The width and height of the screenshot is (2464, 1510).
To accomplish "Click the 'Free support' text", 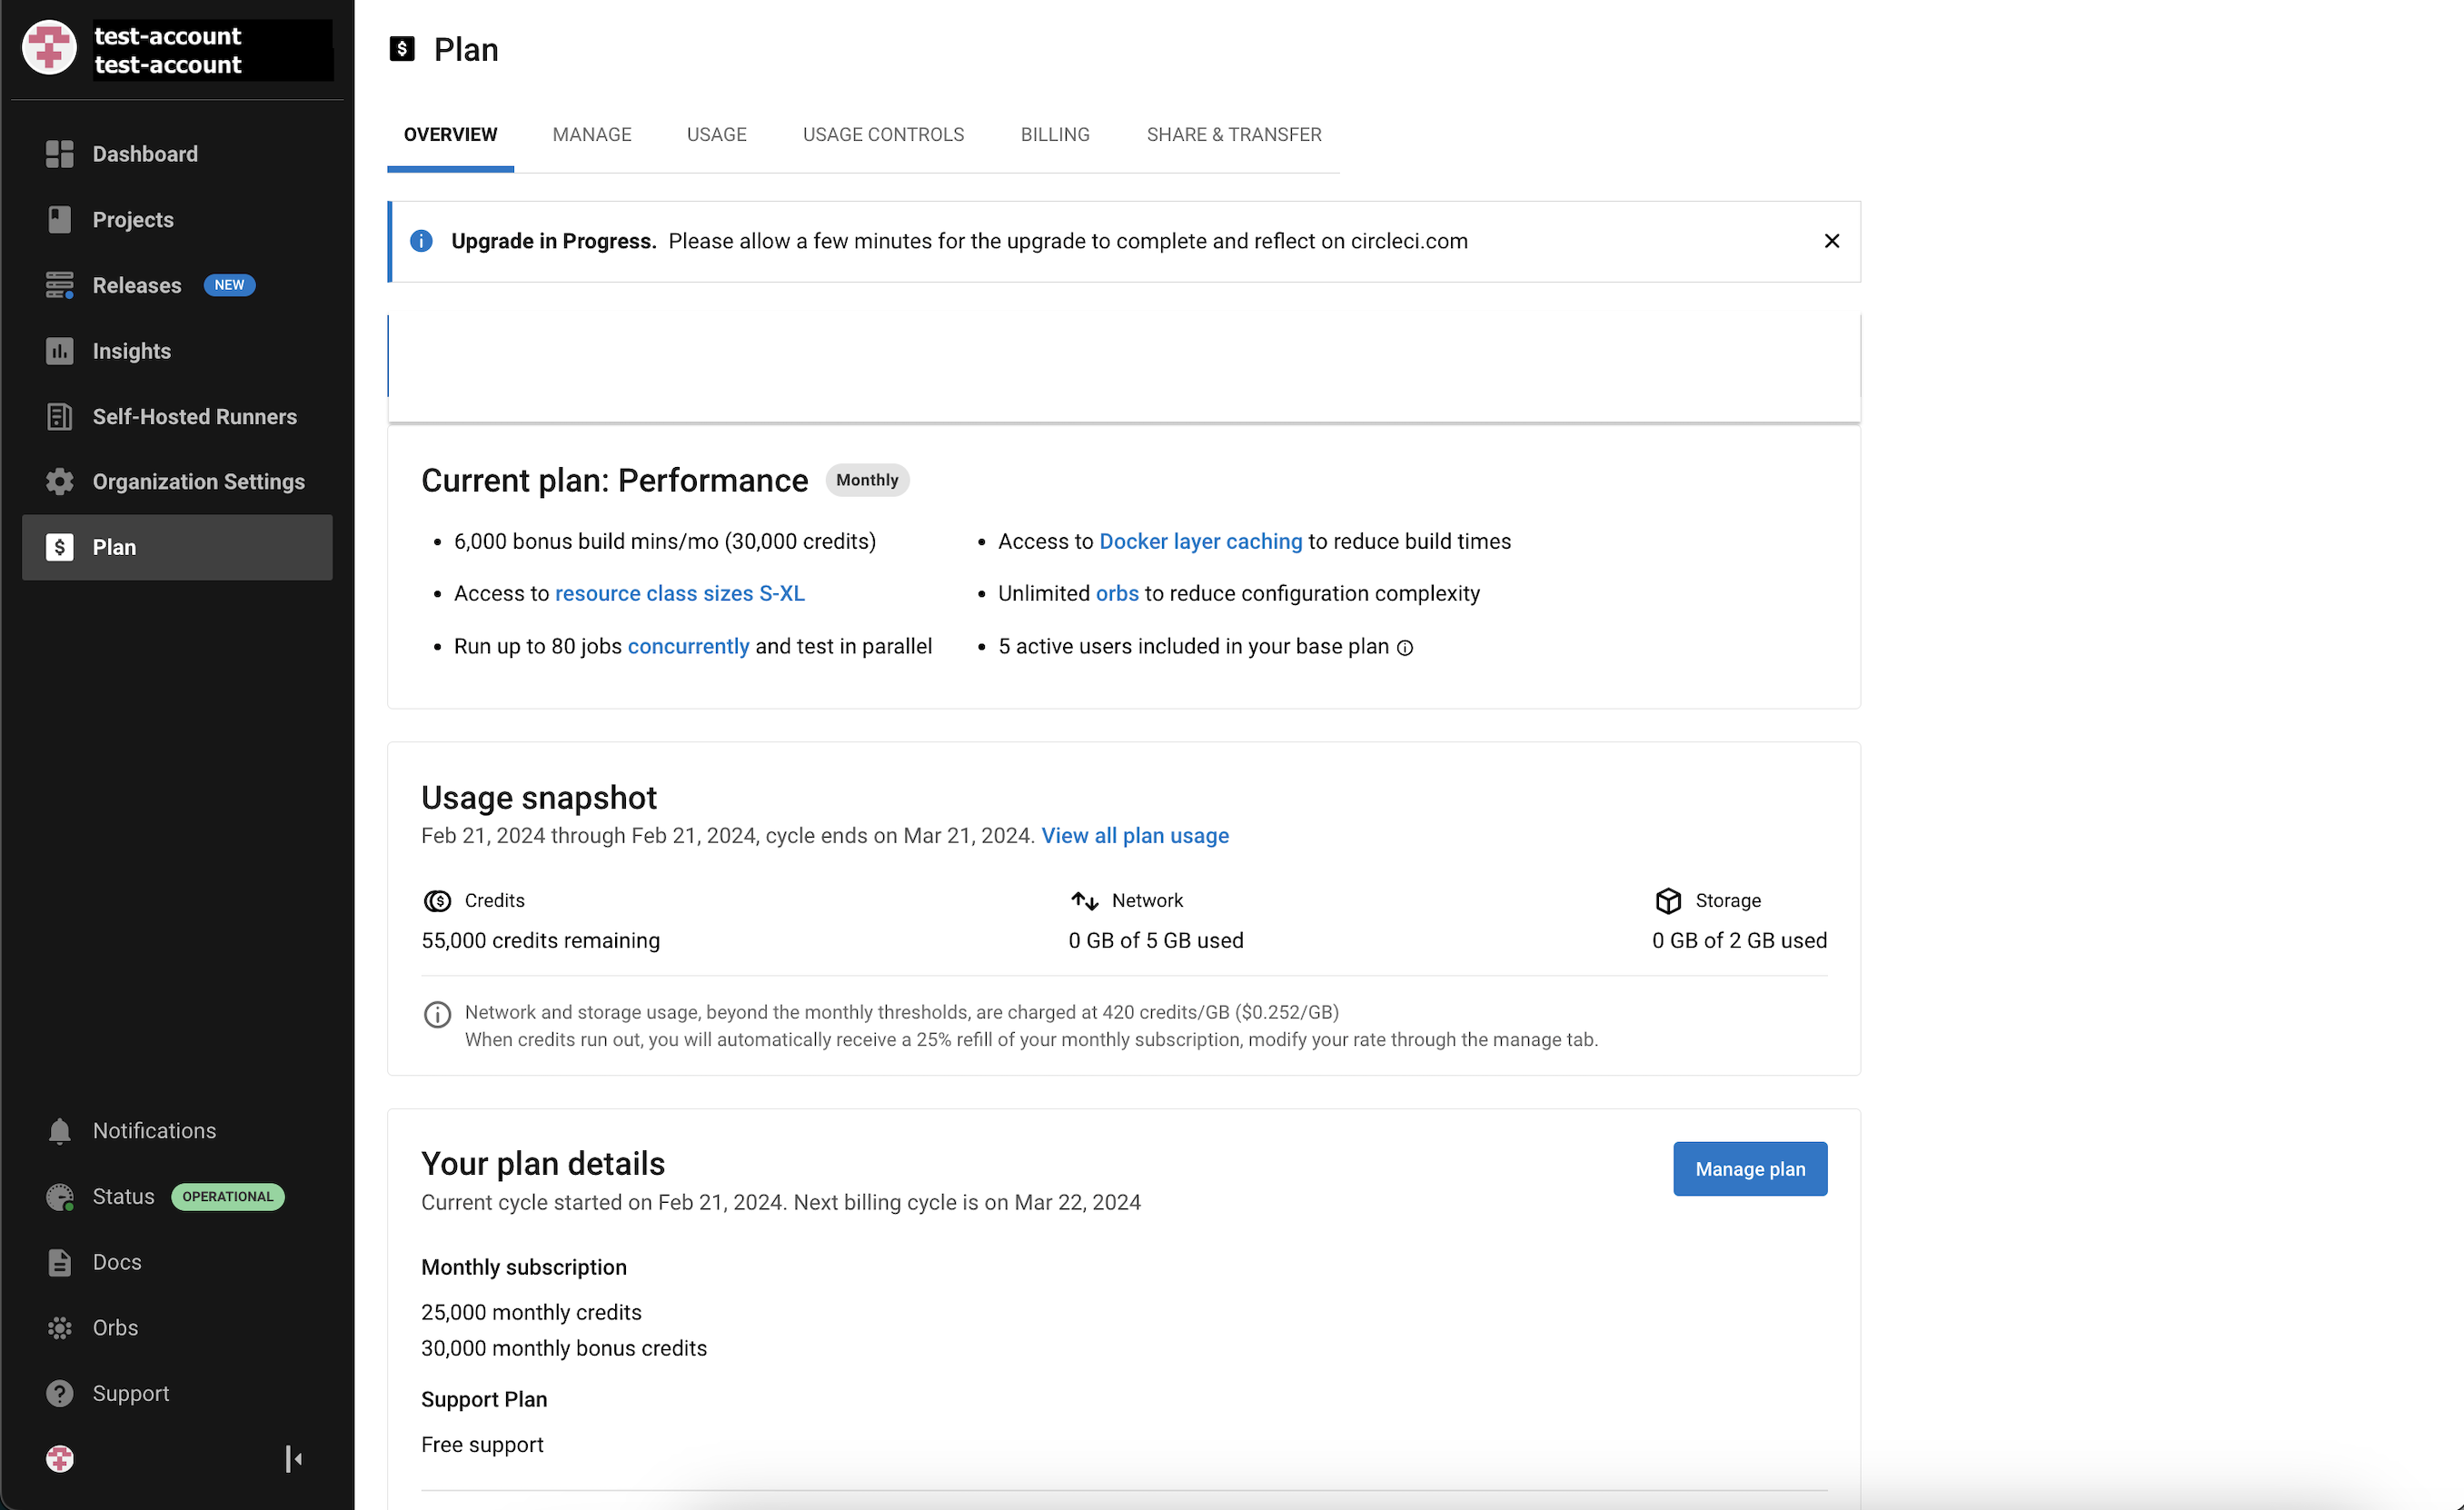I will pyautogui.click(x=482, y=1446).
